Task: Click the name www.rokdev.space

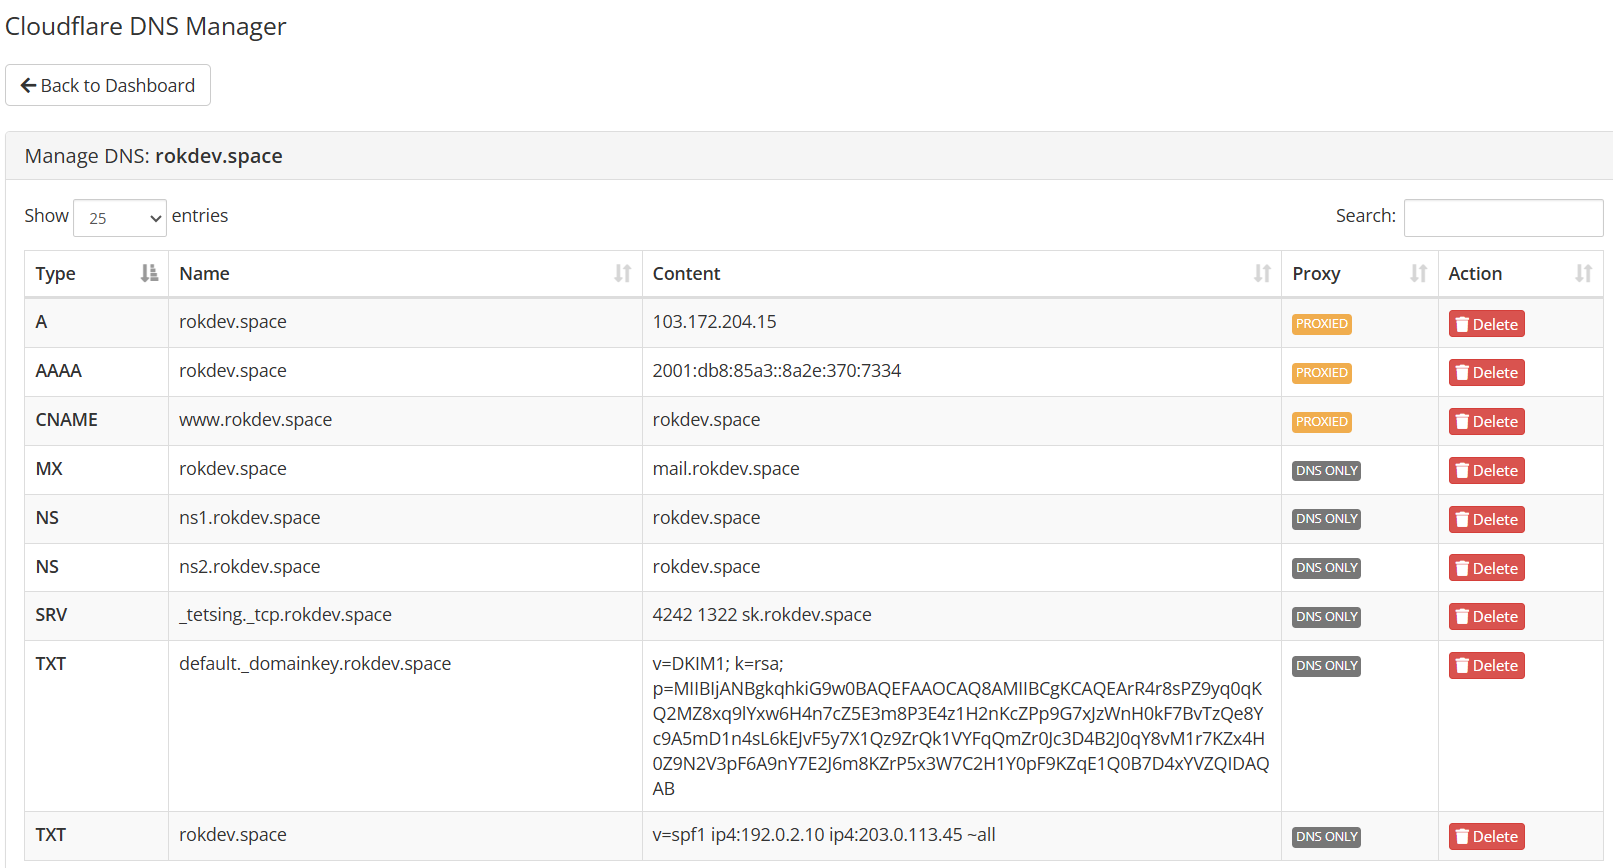Action: point(255,420)
